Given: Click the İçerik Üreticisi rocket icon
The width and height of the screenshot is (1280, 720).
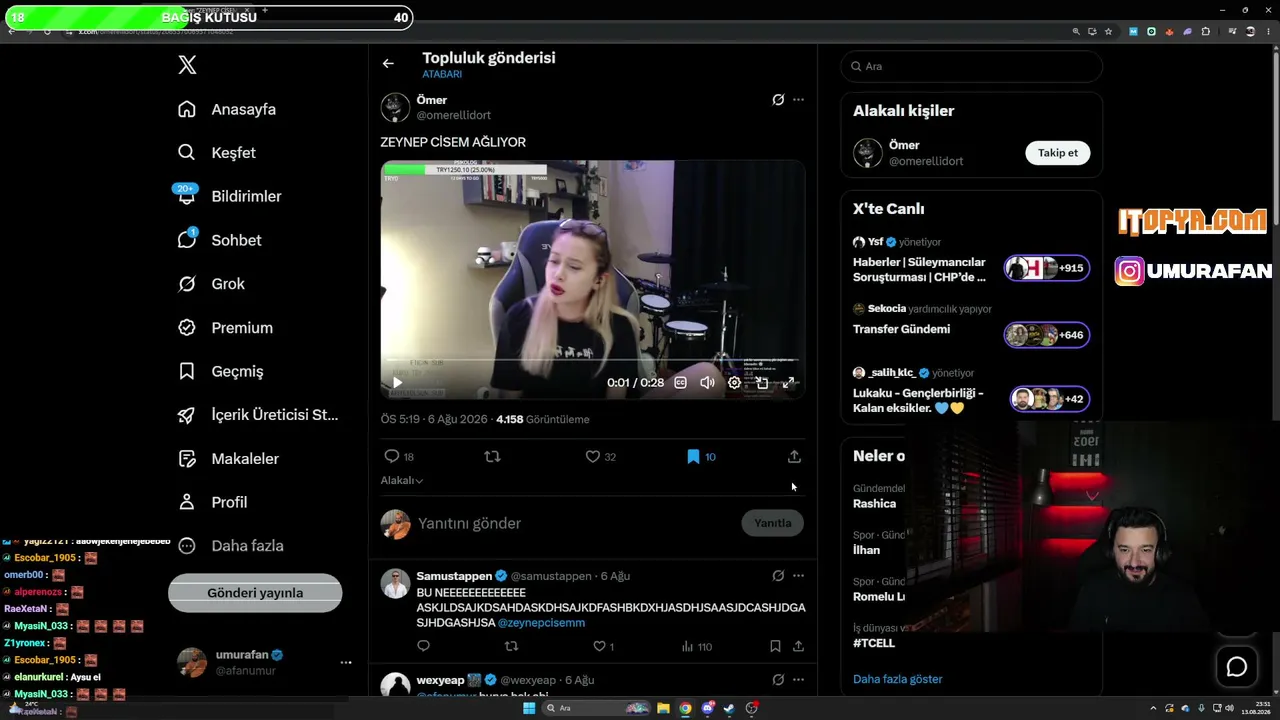Looking at the screenshot, I should click(x=187, y=415).
